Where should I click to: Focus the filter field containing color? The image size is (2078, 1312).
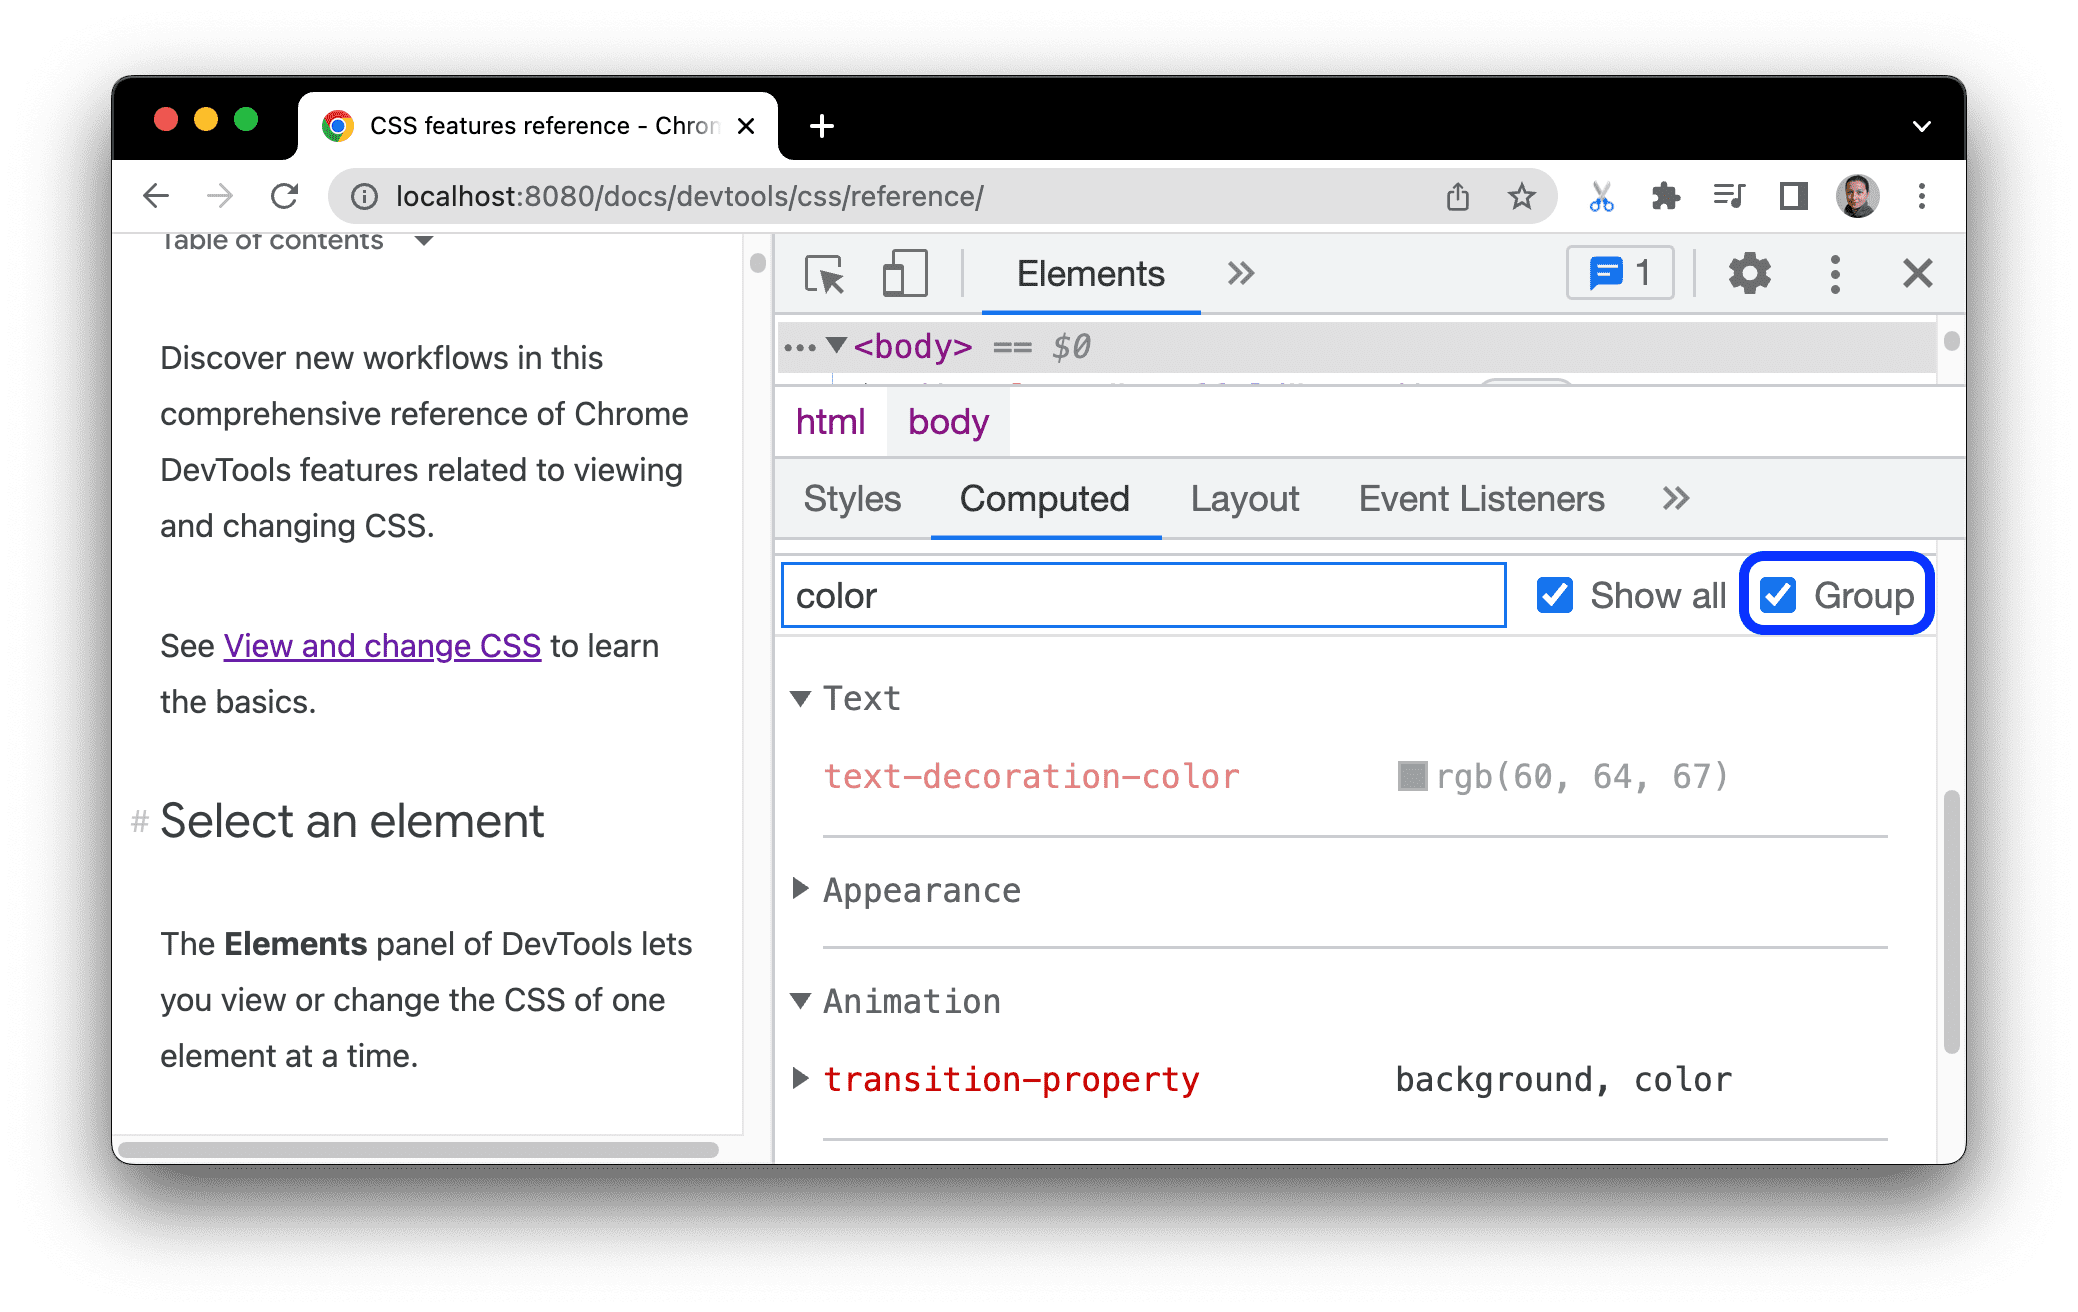1143,595
